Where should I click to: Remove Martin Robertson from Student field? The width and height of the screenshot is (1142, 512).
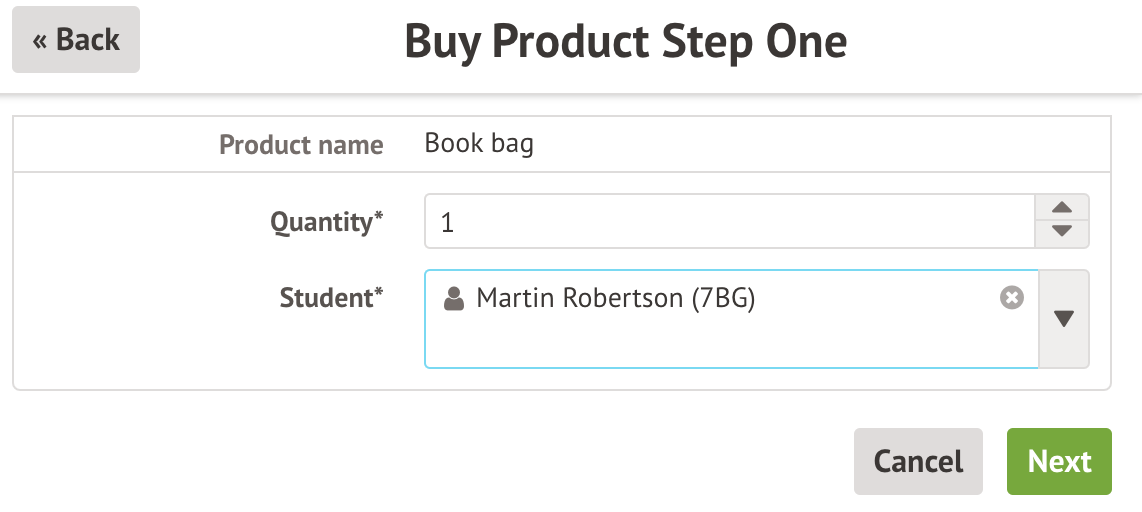pyautogui.click(x=1012, y=298)
